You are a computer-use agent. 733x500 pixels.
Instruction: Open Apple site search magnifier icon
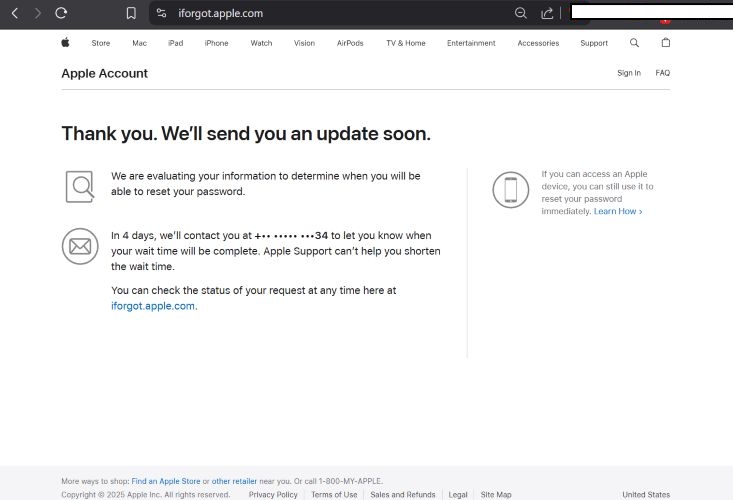click(x=634, y=43)
